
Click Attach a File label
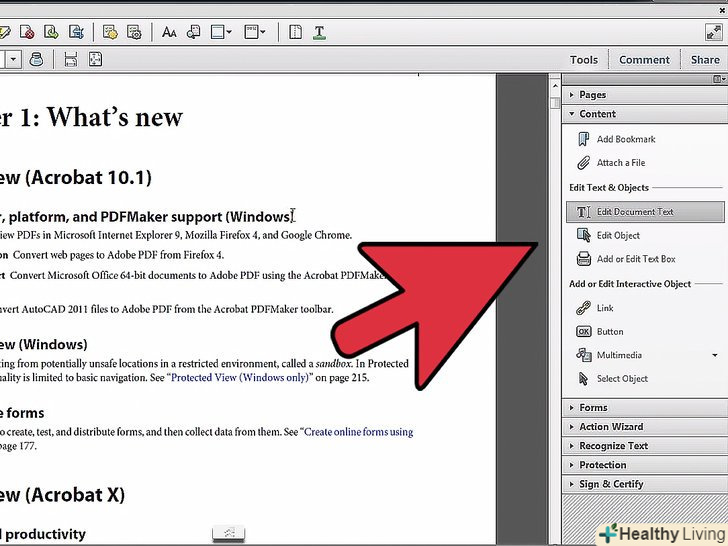pos(621,163)
